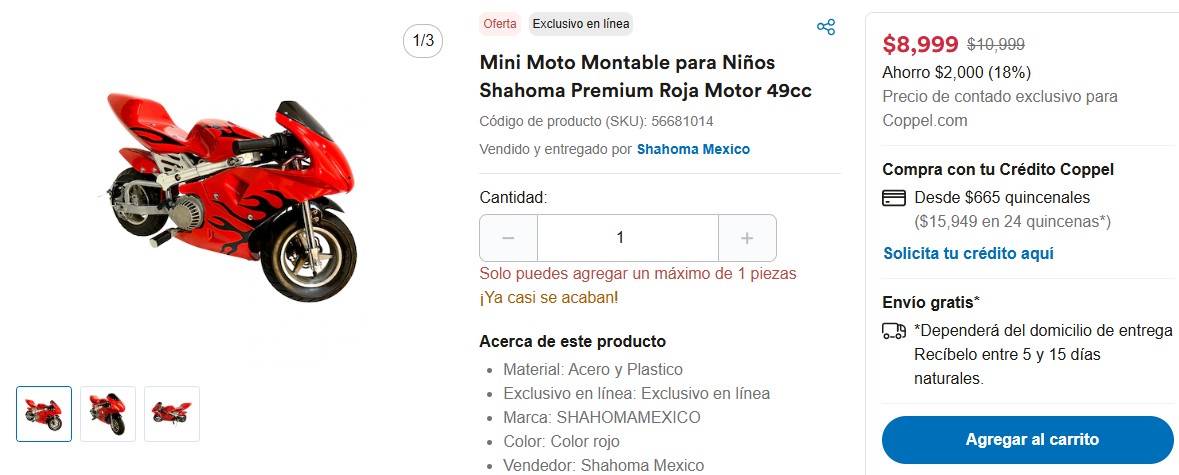Click the share icon
Image resolution: width=1179 pixels, height=475 pixels.
coord(826,27)
